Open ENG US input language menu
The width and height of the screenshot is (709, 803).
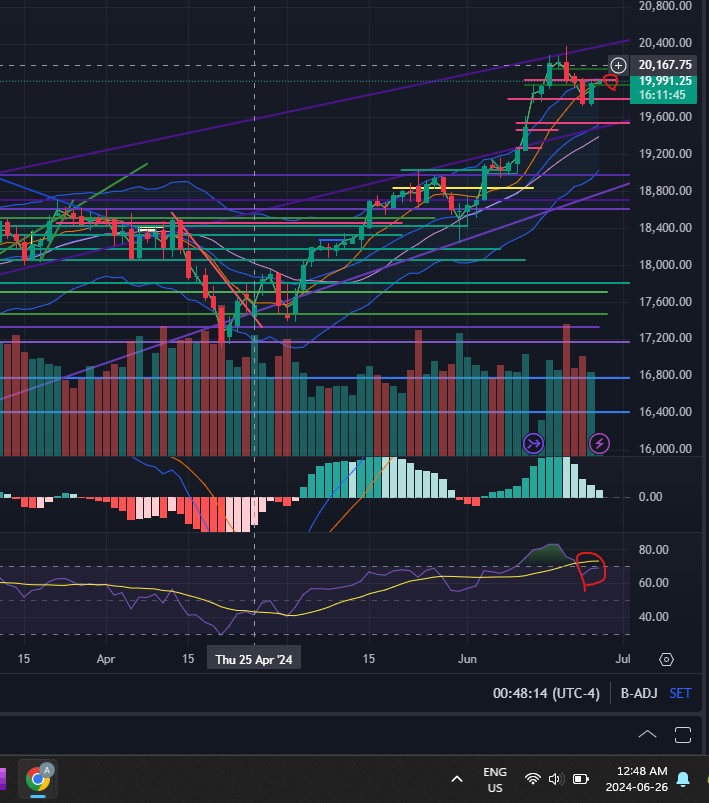tap(494, 778)
